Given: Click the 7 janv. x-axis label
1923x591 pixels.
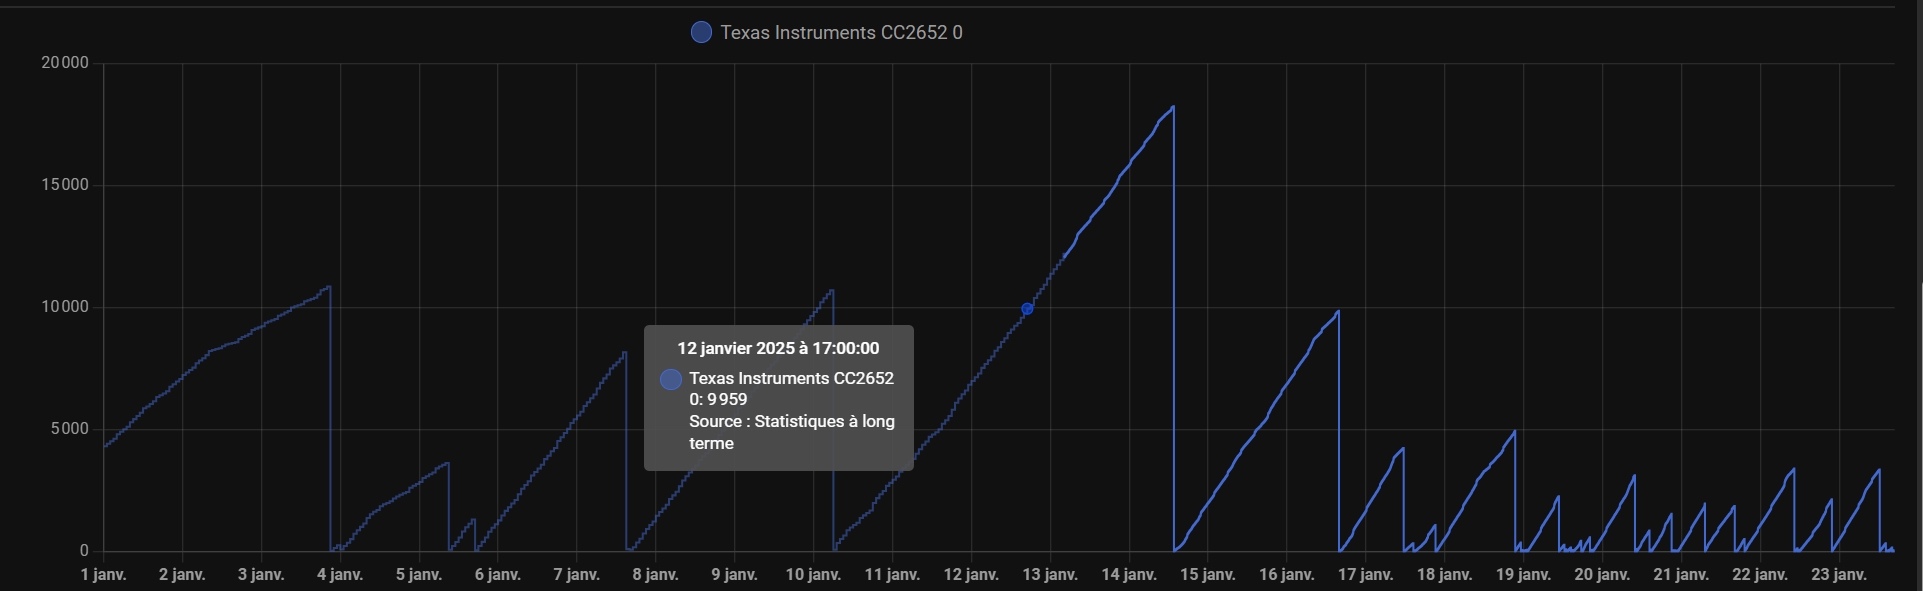Looking at the screenshot, I should [x=577, y=575].
